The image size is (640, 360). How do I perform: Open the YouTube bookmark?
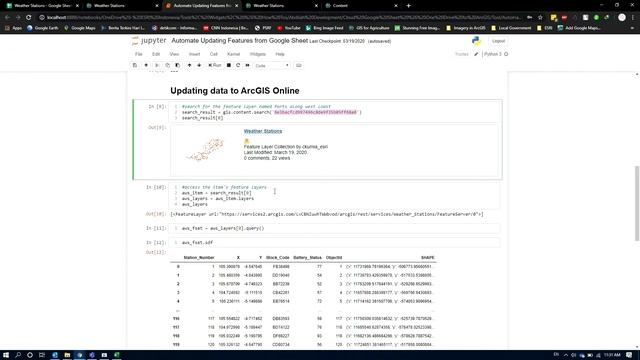point(289,28)
